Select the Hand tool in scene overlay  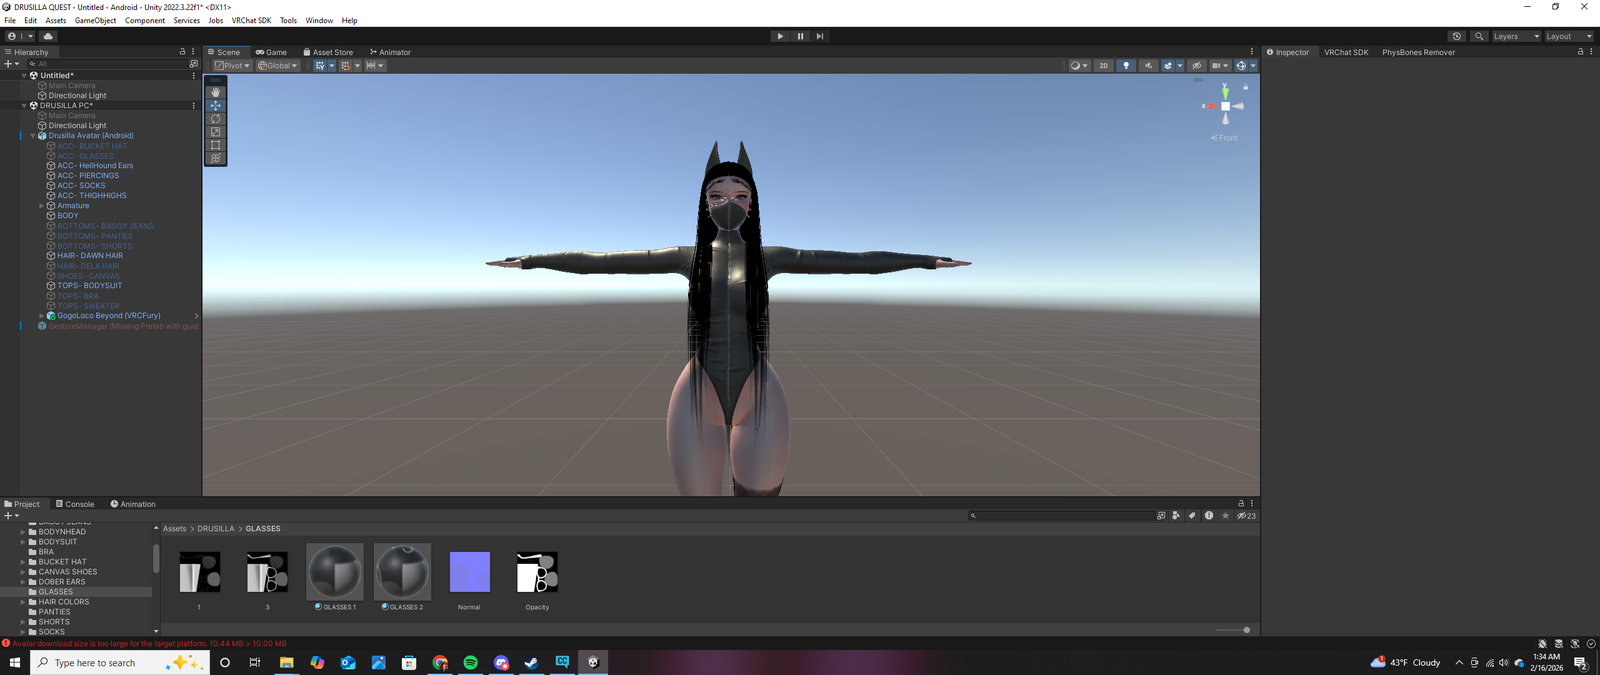tap(215, 92)
